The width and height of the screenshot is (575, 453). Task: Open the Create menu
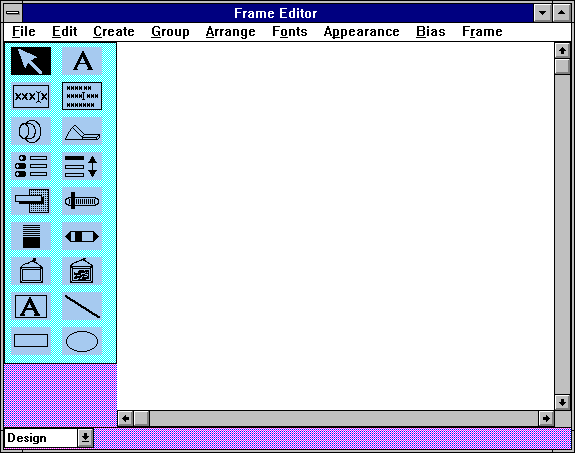(114, 32)
